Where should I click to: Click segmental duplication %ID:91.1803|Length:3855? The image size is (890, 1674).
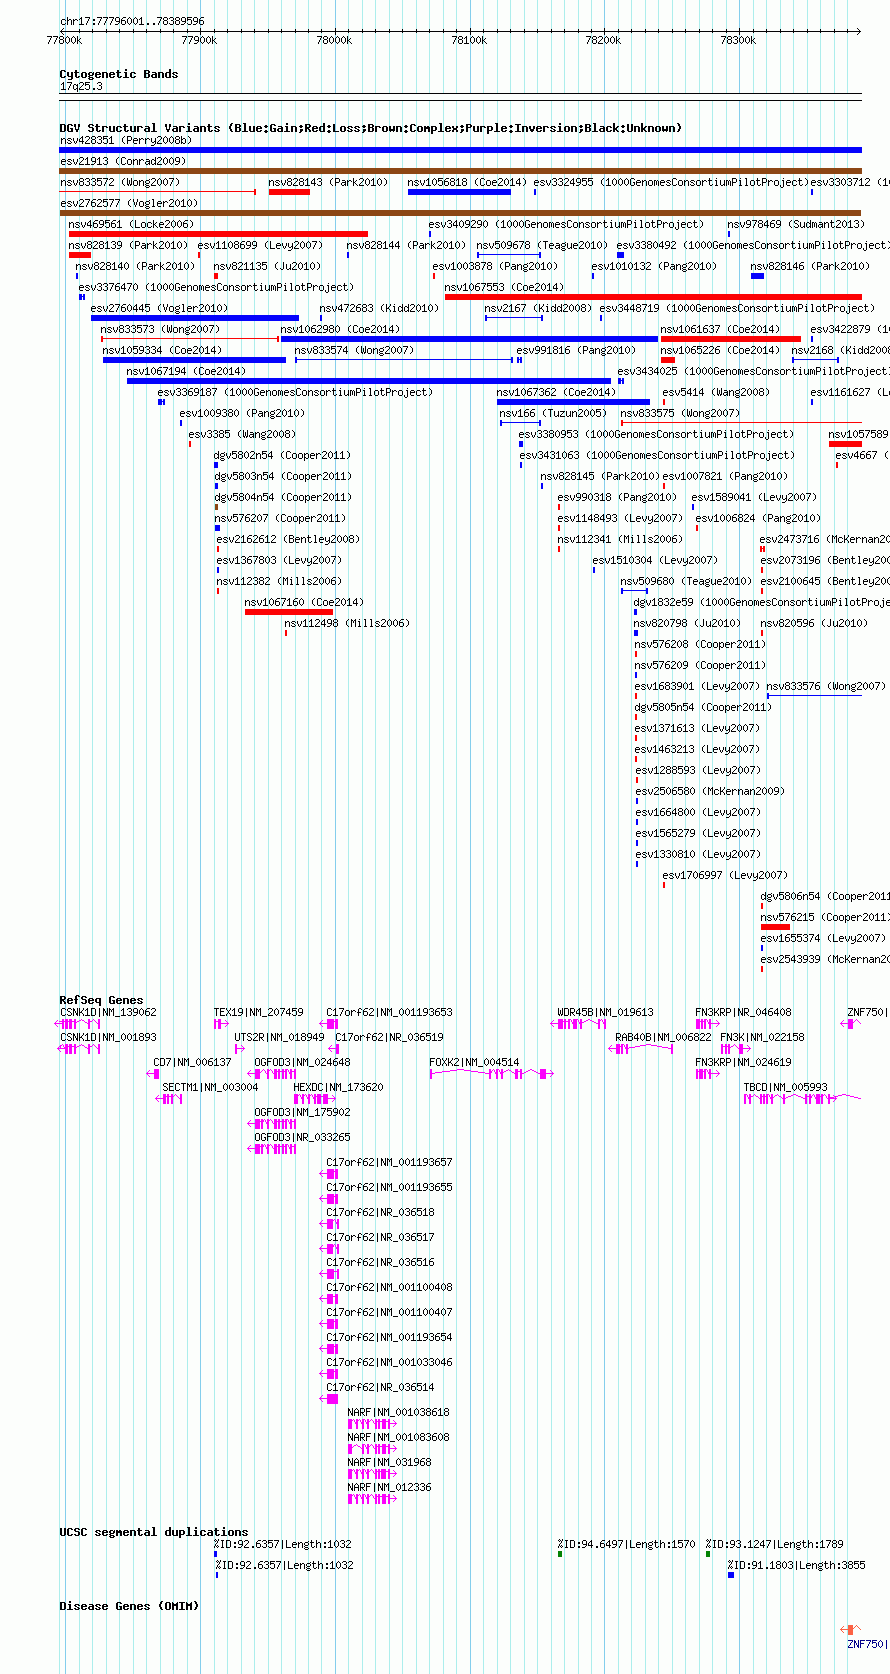coord(796,1565)
